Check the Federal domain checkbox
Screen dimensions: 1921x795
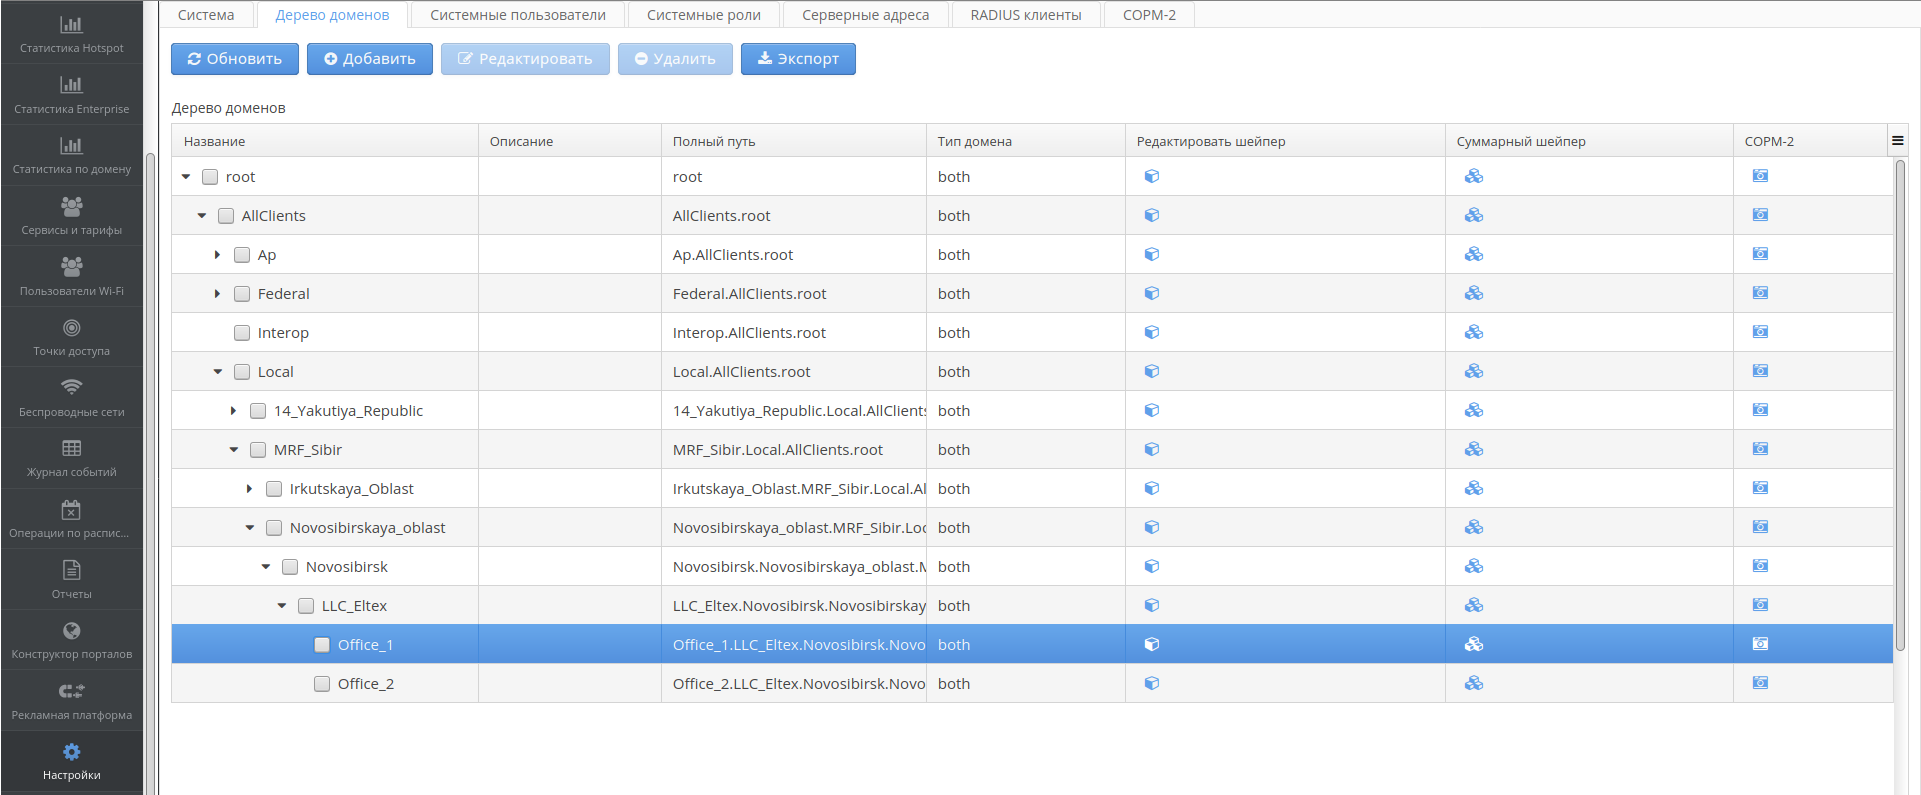click(x=242, y=294)
